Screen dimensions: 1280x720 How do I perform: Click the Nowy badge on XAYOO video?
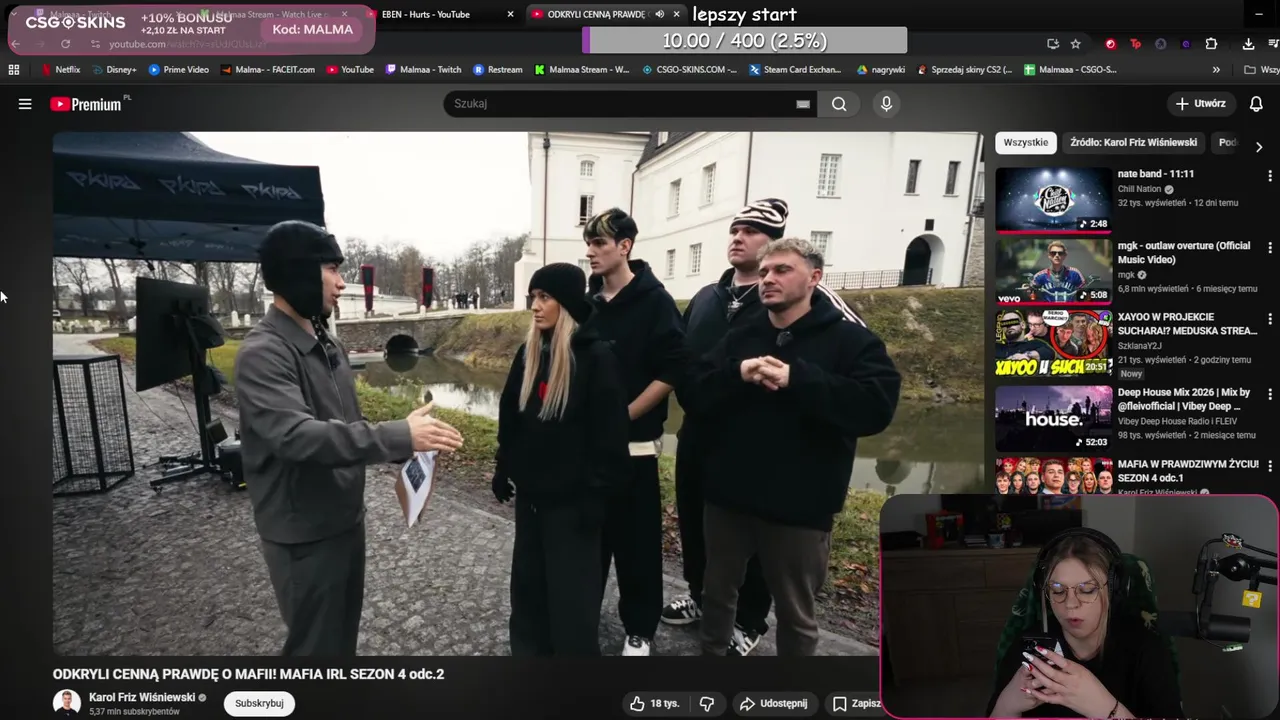(1131, 374)
